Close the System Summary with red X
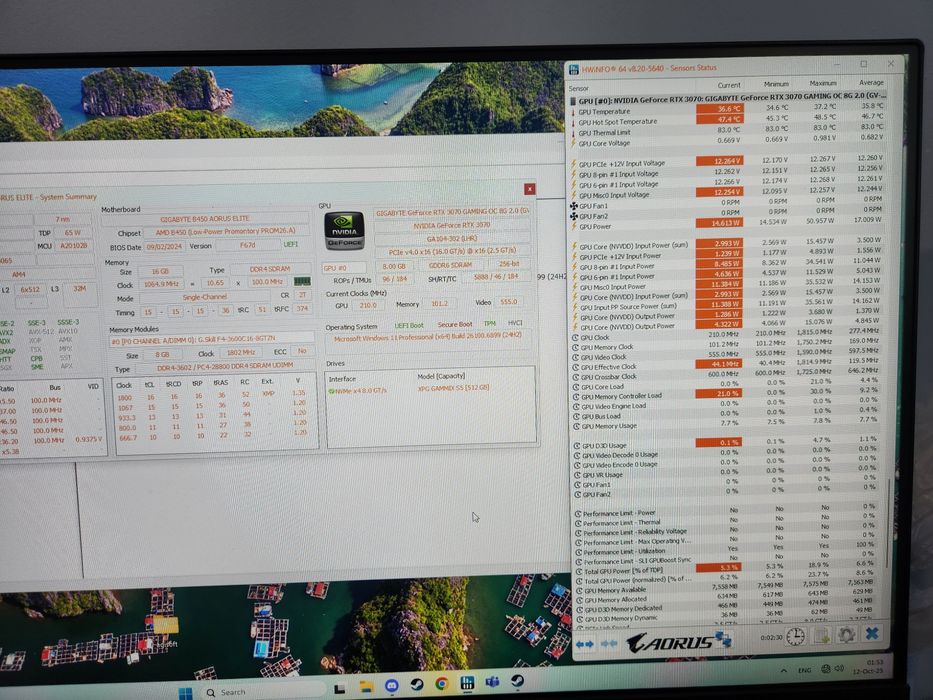The width and height of the screenshot is (933, 700). click(529, 189)
